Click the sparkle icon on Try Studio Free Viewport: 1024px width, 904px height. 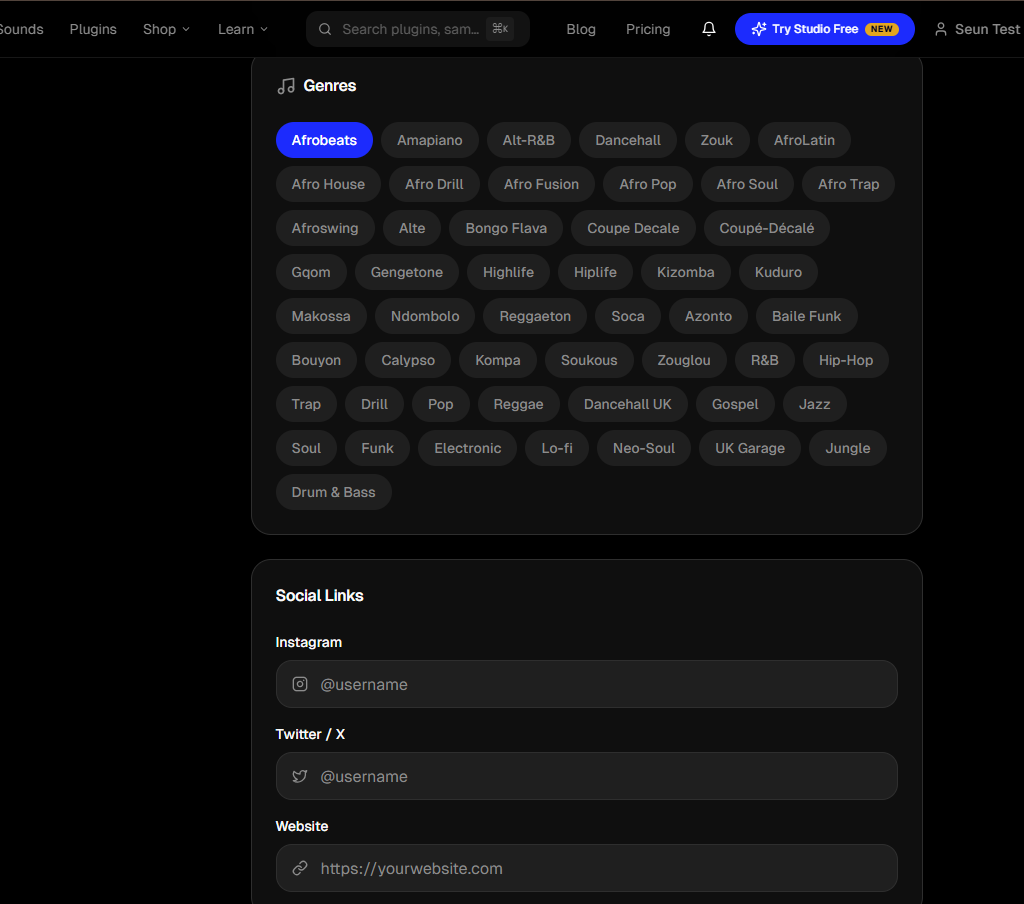point(759,29)
